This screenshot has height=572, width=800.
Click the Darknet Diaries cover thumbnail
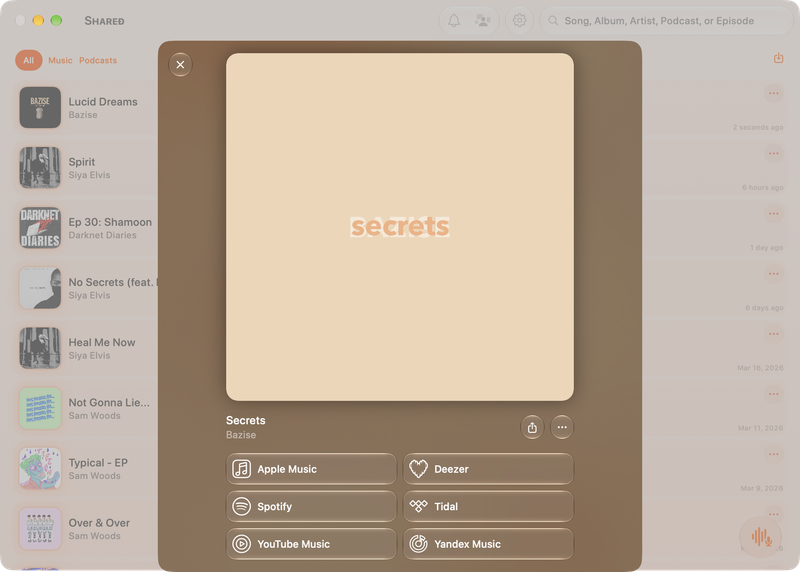pyautogui.click(x=40, y=228)
